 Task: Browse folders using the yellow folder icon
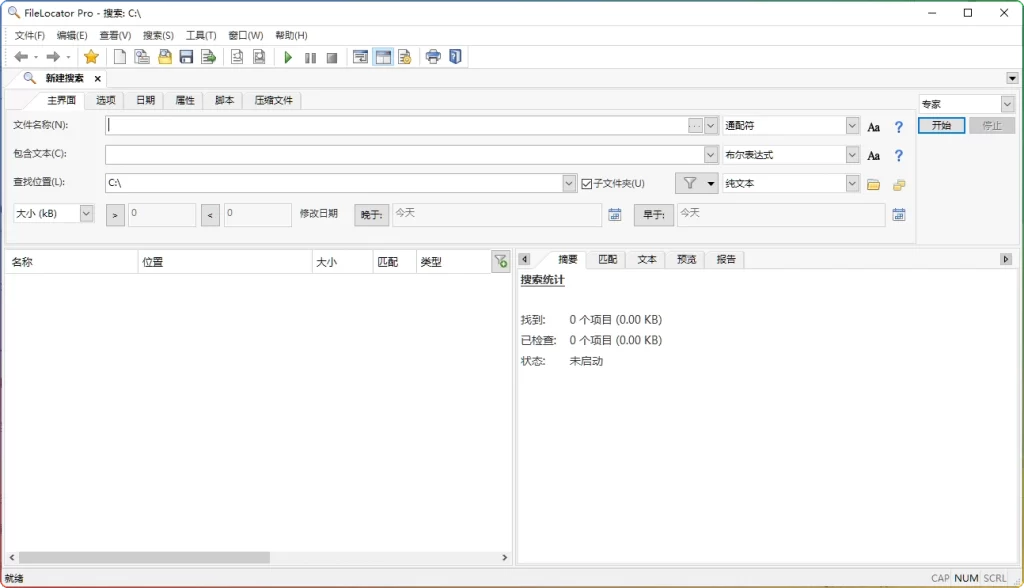click(875, 182)
